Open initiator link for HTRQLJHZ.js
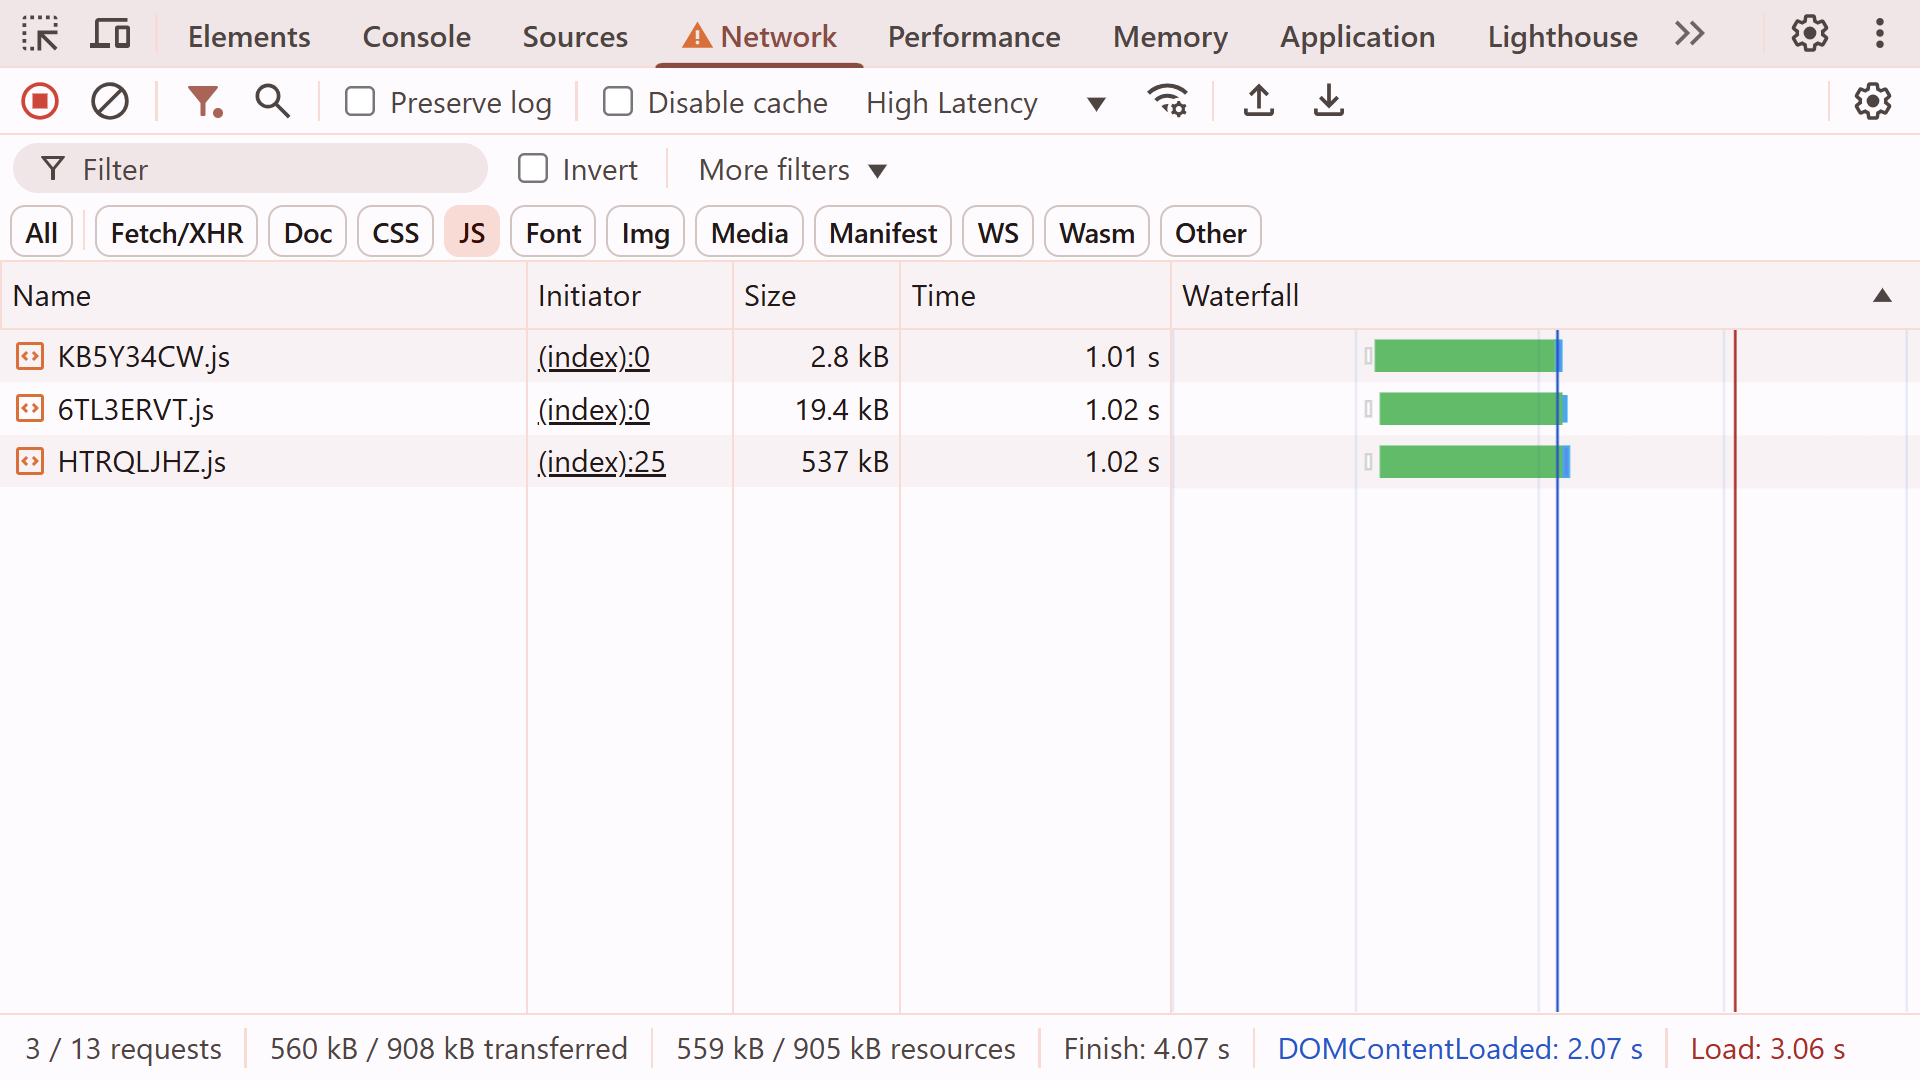 pyautogui.click(x=601, y=461)
